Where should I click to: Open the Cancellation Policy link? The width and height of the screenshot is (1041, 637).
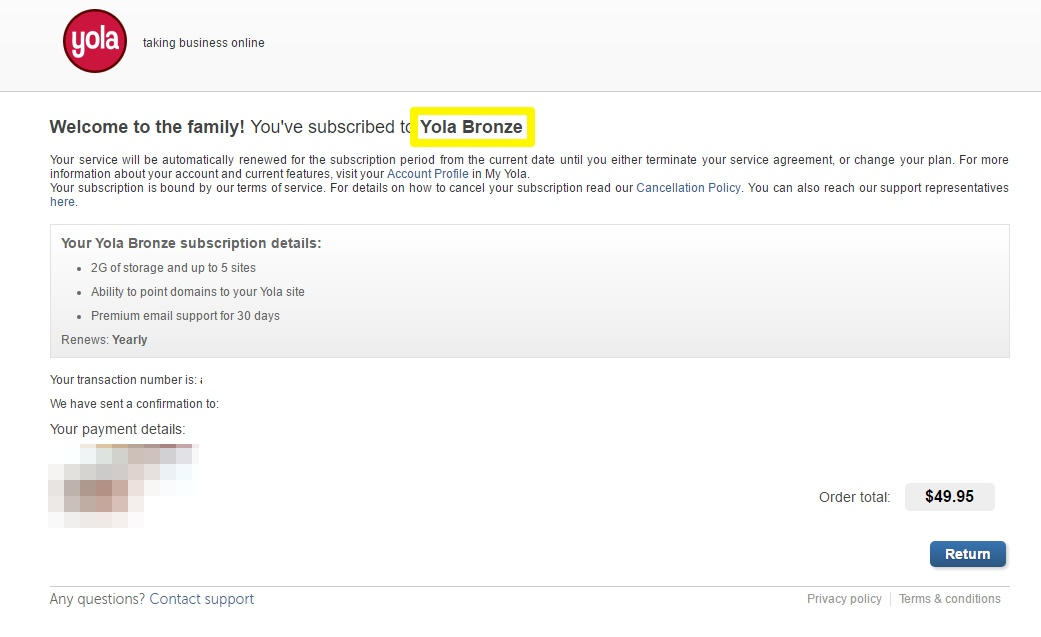click(x=688, y=188)
